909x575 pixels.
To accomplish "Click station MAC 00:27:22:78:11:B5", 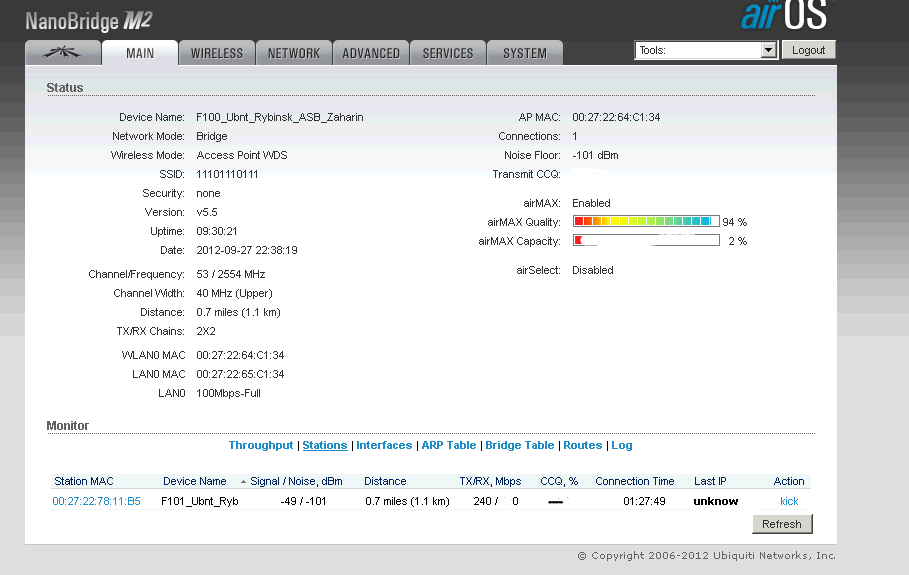I will point(96,501).
